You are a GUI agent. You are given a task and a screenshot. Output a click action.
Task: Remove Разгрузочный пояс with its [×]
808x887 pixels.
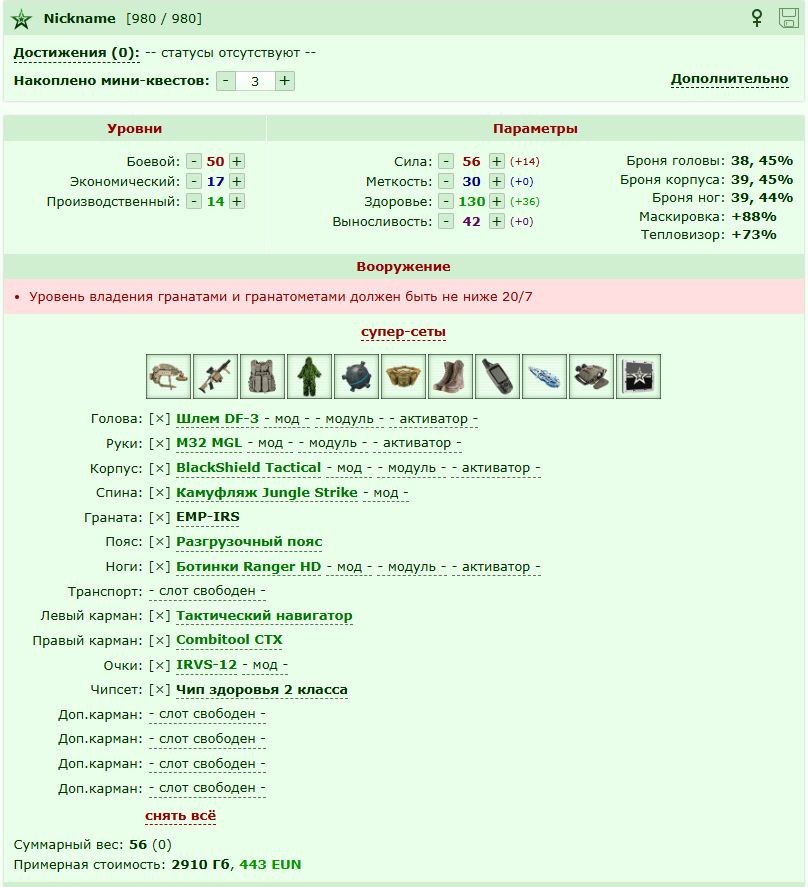[x=160, y=542]
